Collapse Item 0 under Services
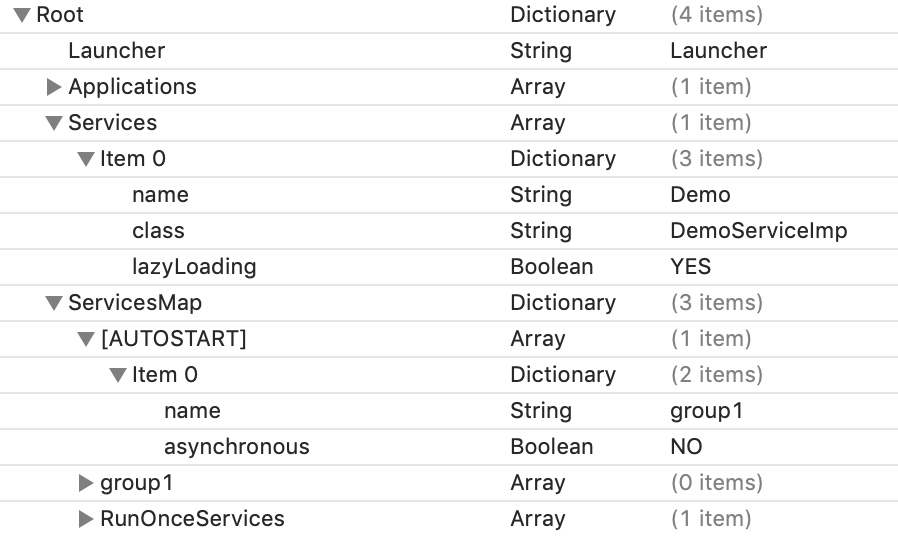Image resolution: width=898 pixels, height=536 pixels. (x=86, y=159)
